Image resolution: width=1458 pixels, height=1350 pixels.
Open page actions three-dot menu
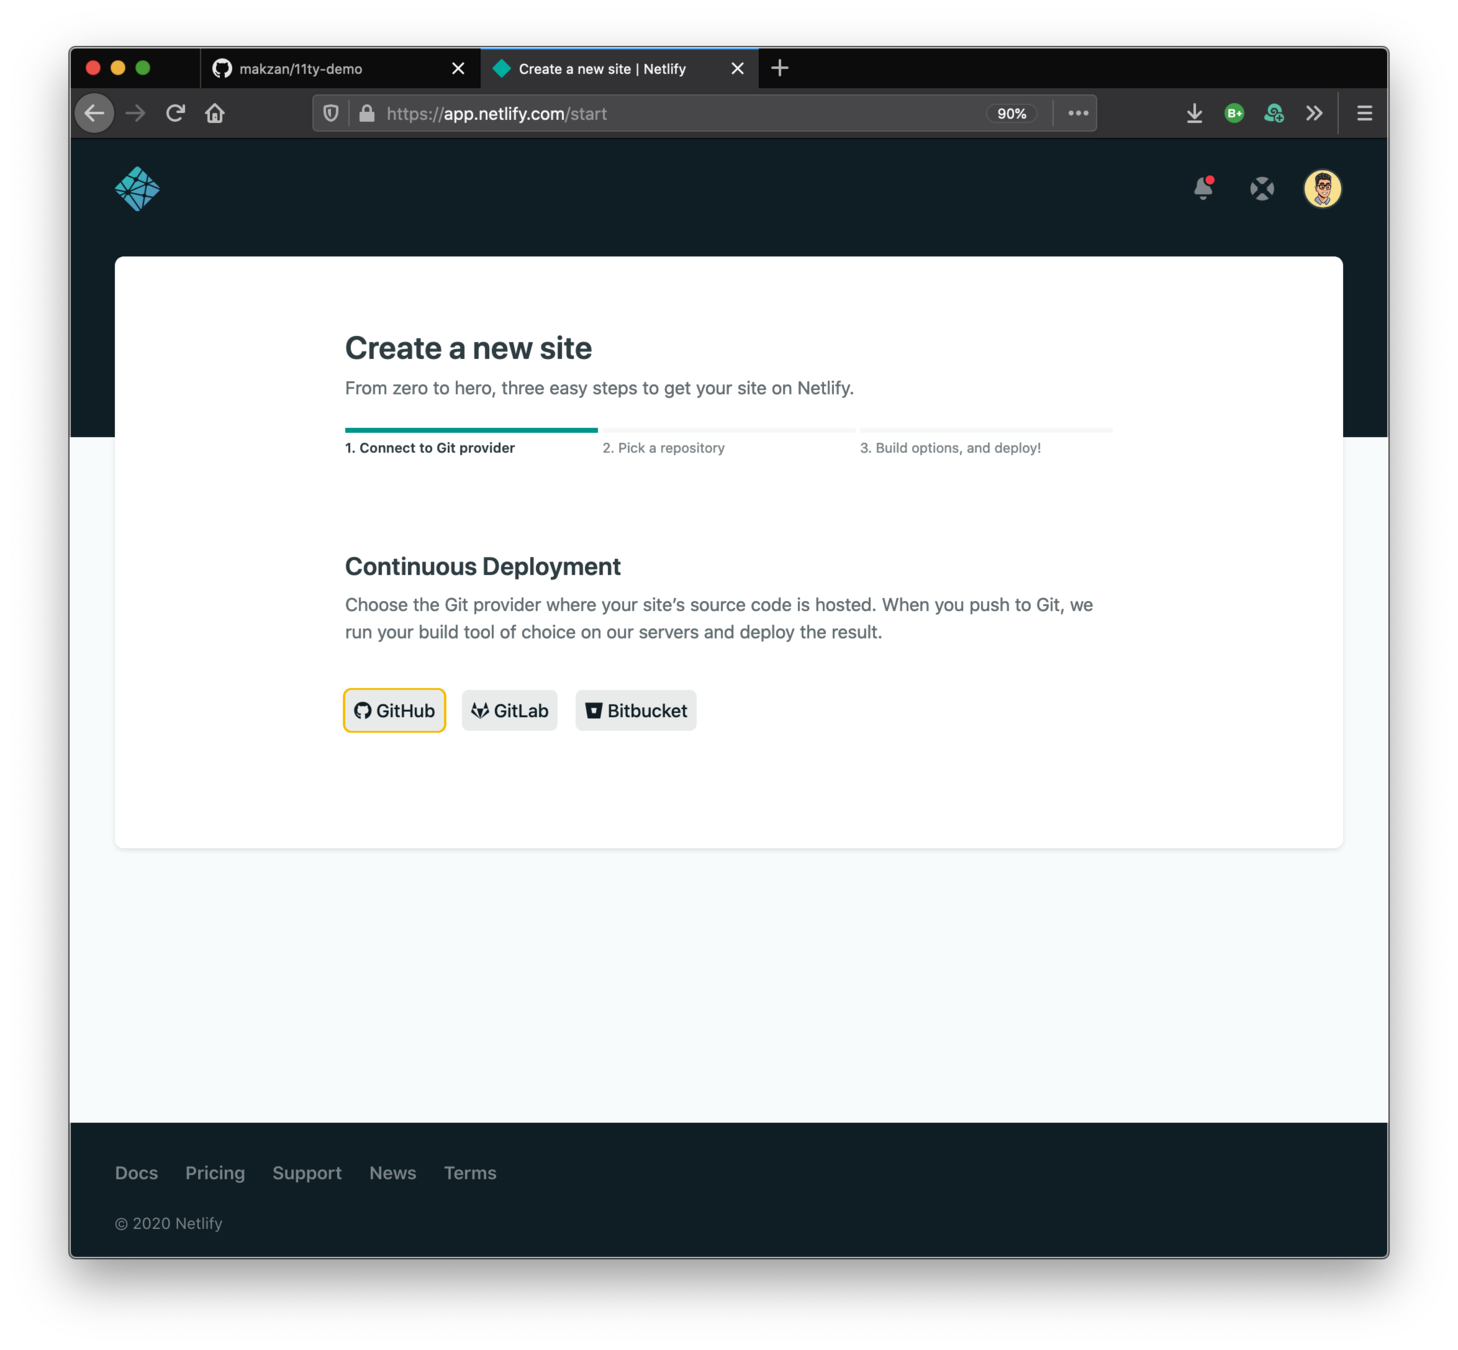point(1078,113)
